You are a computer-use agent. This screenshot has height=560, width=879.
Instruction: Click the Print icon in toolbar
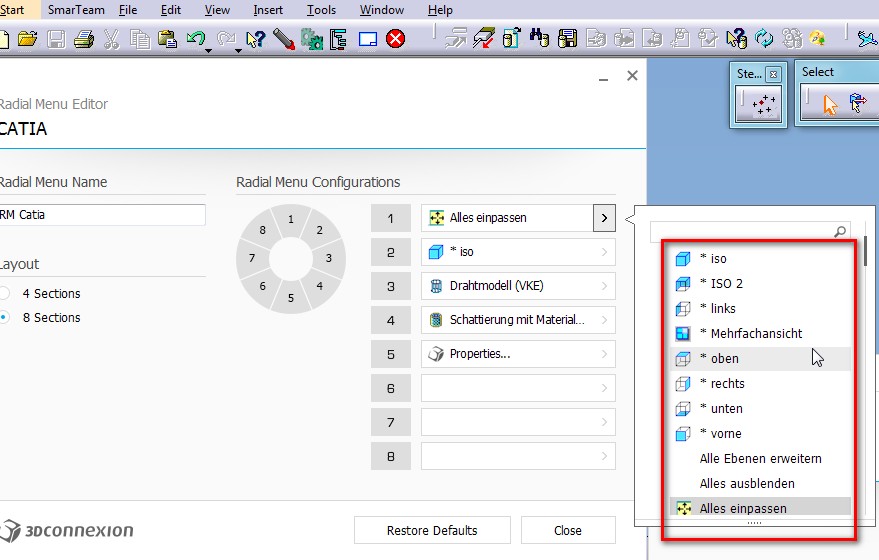tap(84, 39)
